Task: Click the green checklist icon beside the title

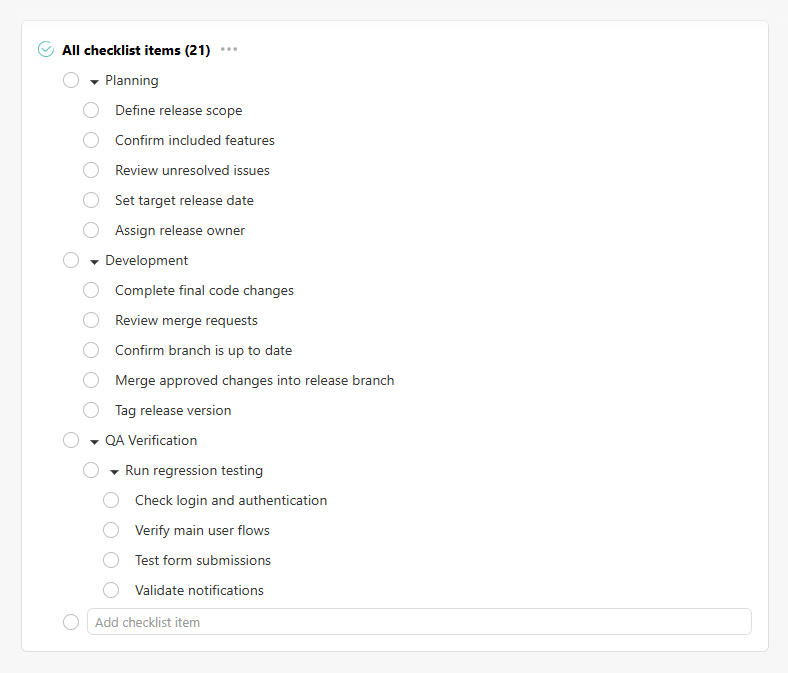Action: [x=45, y=49]
